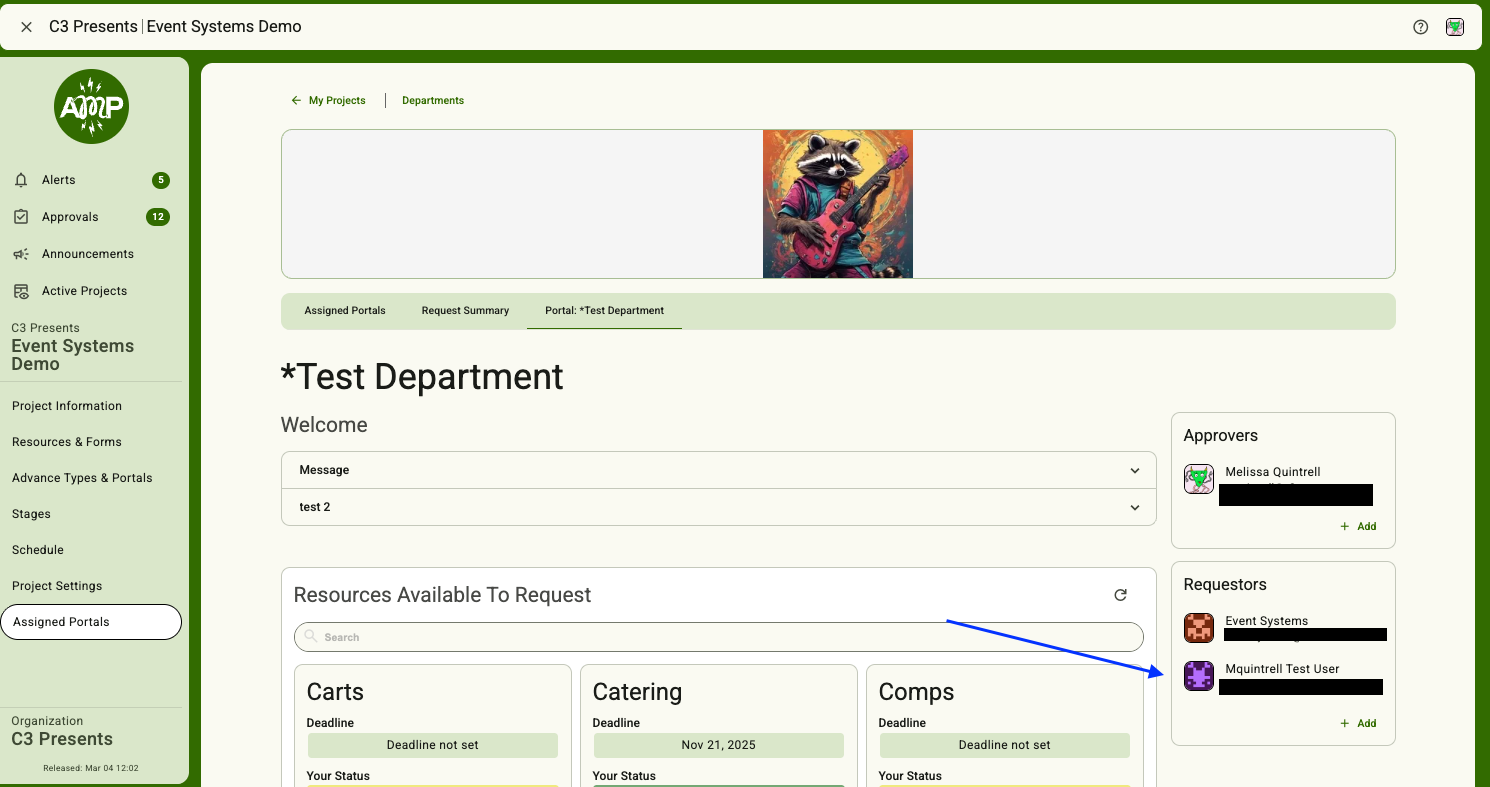Image resolution: width=1490 pixels, height=787 pixels.
Task: Click the Event Systems requestor avatar
Action: (x=1199, y=628)
